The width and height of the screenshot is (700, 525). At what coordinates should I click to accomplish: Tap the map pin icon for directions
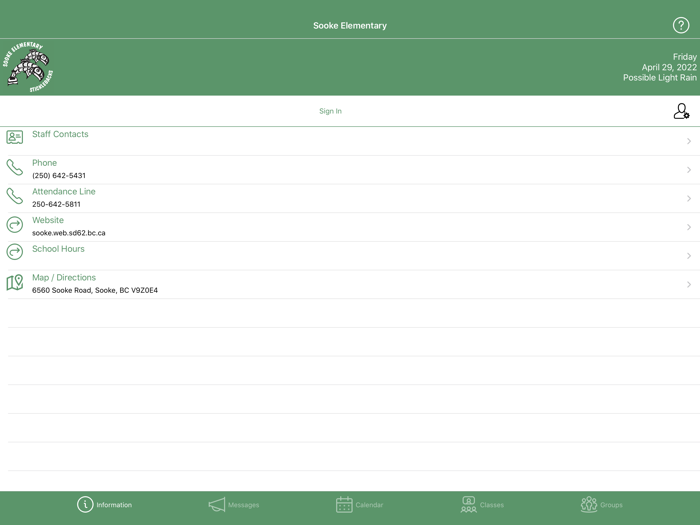15,282
